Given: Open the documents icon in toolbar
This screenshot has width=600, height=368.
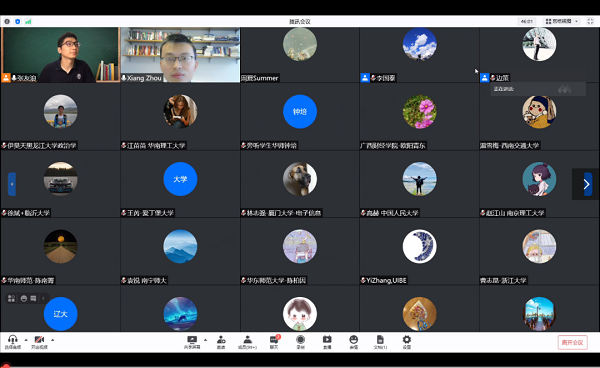Looking at the screenshot, I should [x=380, y=342].
